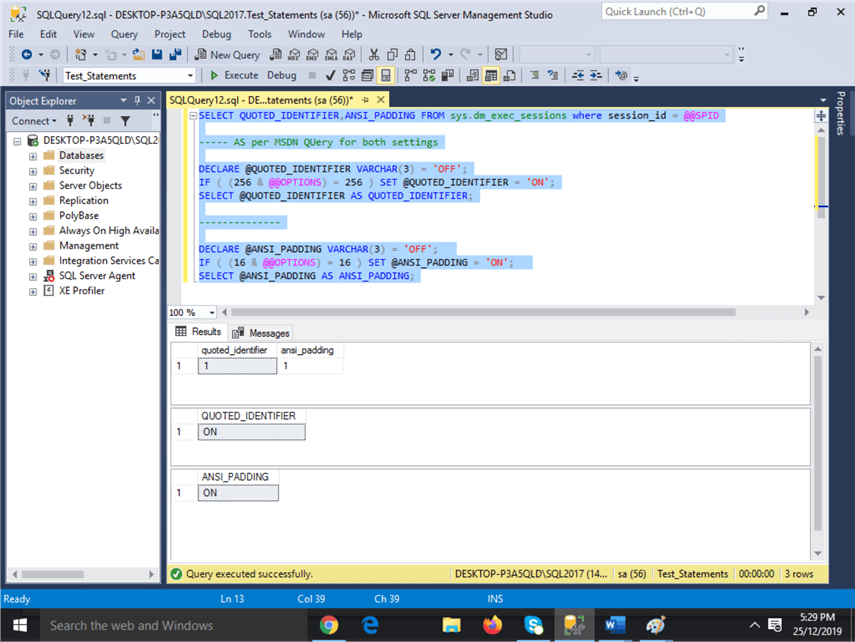Click the Change Connection icon
Image resolution: width=855 pixels, height=642 pixels.
tap(45, 75)
